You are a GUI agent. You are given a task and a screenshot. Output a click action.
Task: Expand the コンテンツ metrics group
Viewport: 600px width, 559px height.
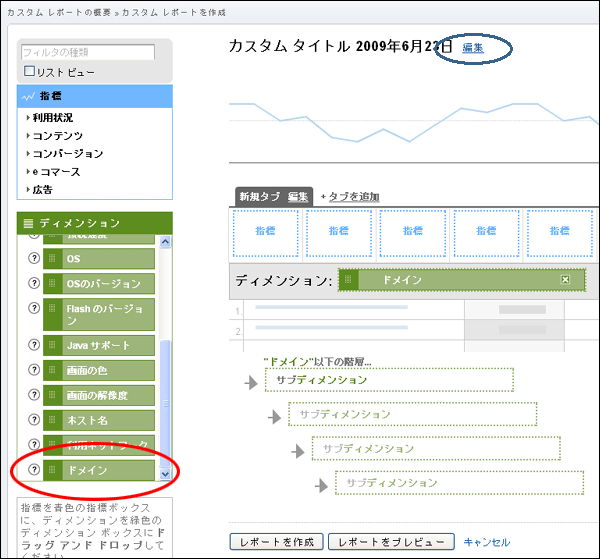[54, 135]
